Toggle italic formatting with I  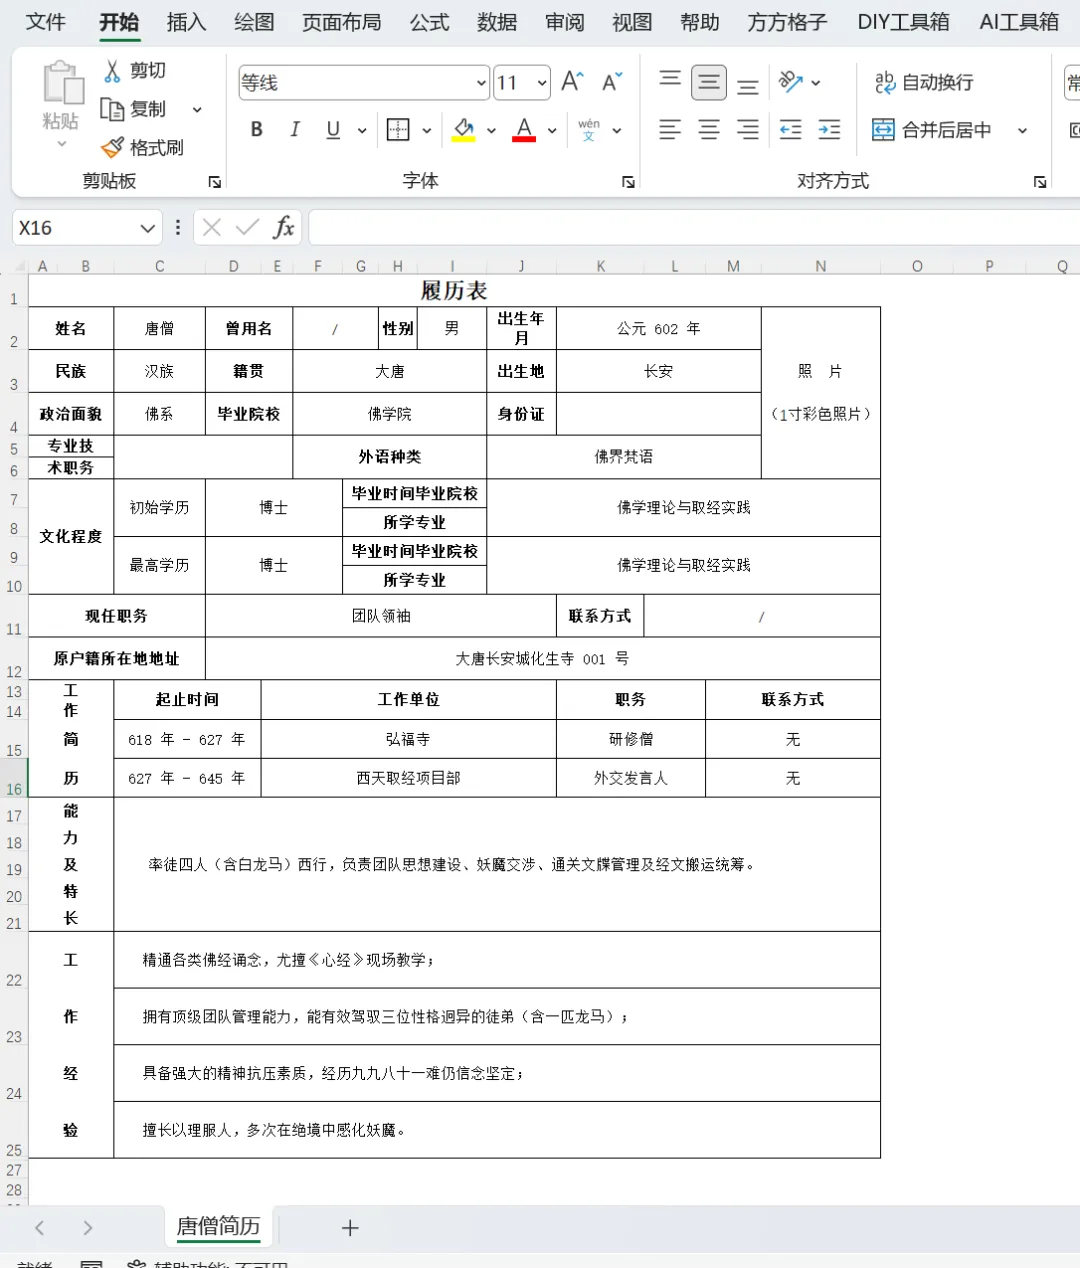tap(295, 129)
